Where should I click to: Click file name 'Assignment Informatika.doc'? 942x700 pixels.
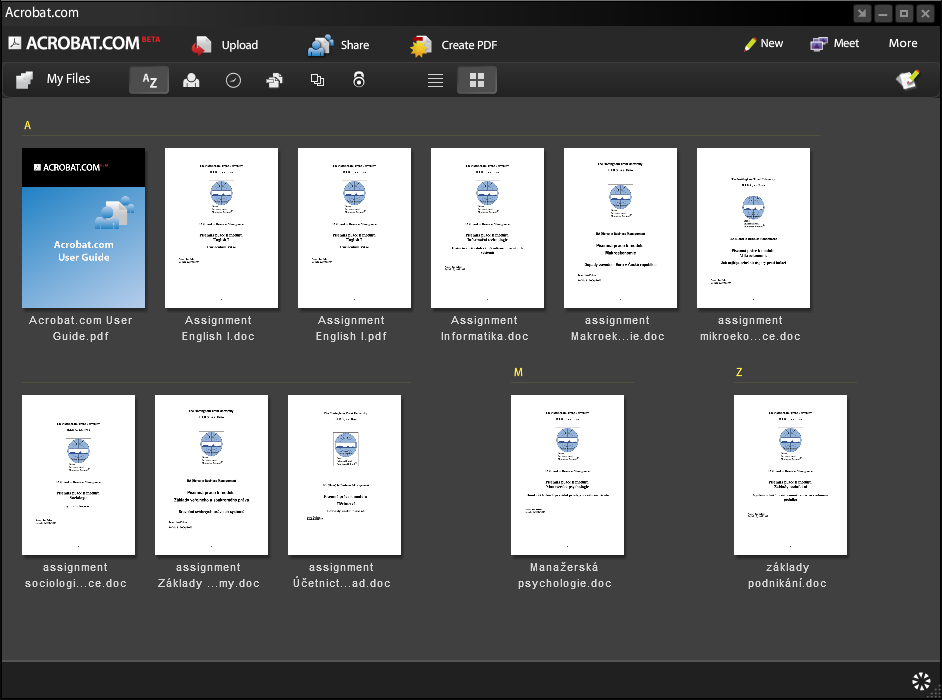485,328
